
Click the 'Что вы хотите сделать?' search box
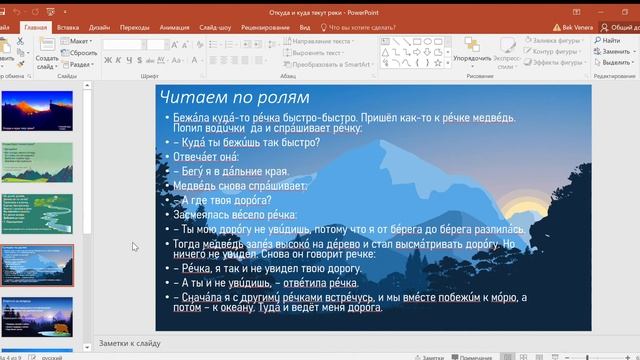tap(358, 27)
